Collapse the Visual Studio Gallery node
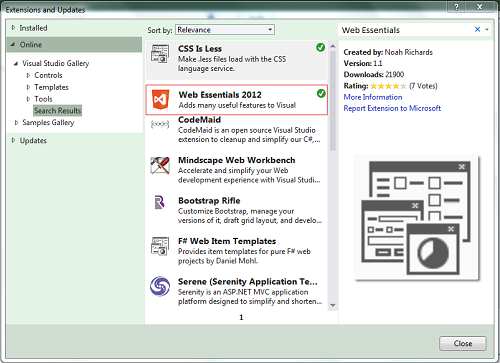The height and width of the screenshot is (363, 500). tap(16, 63)
